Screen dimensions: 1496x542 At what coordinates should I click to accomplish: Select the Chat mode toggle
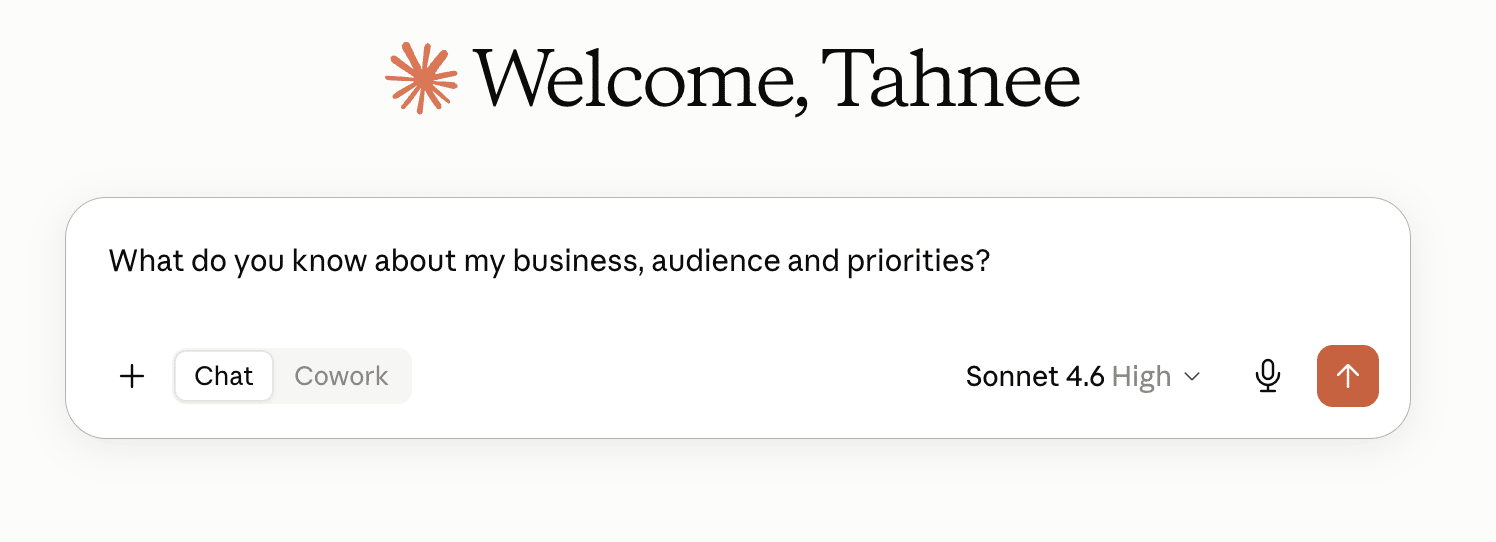[x=223, y=376]
